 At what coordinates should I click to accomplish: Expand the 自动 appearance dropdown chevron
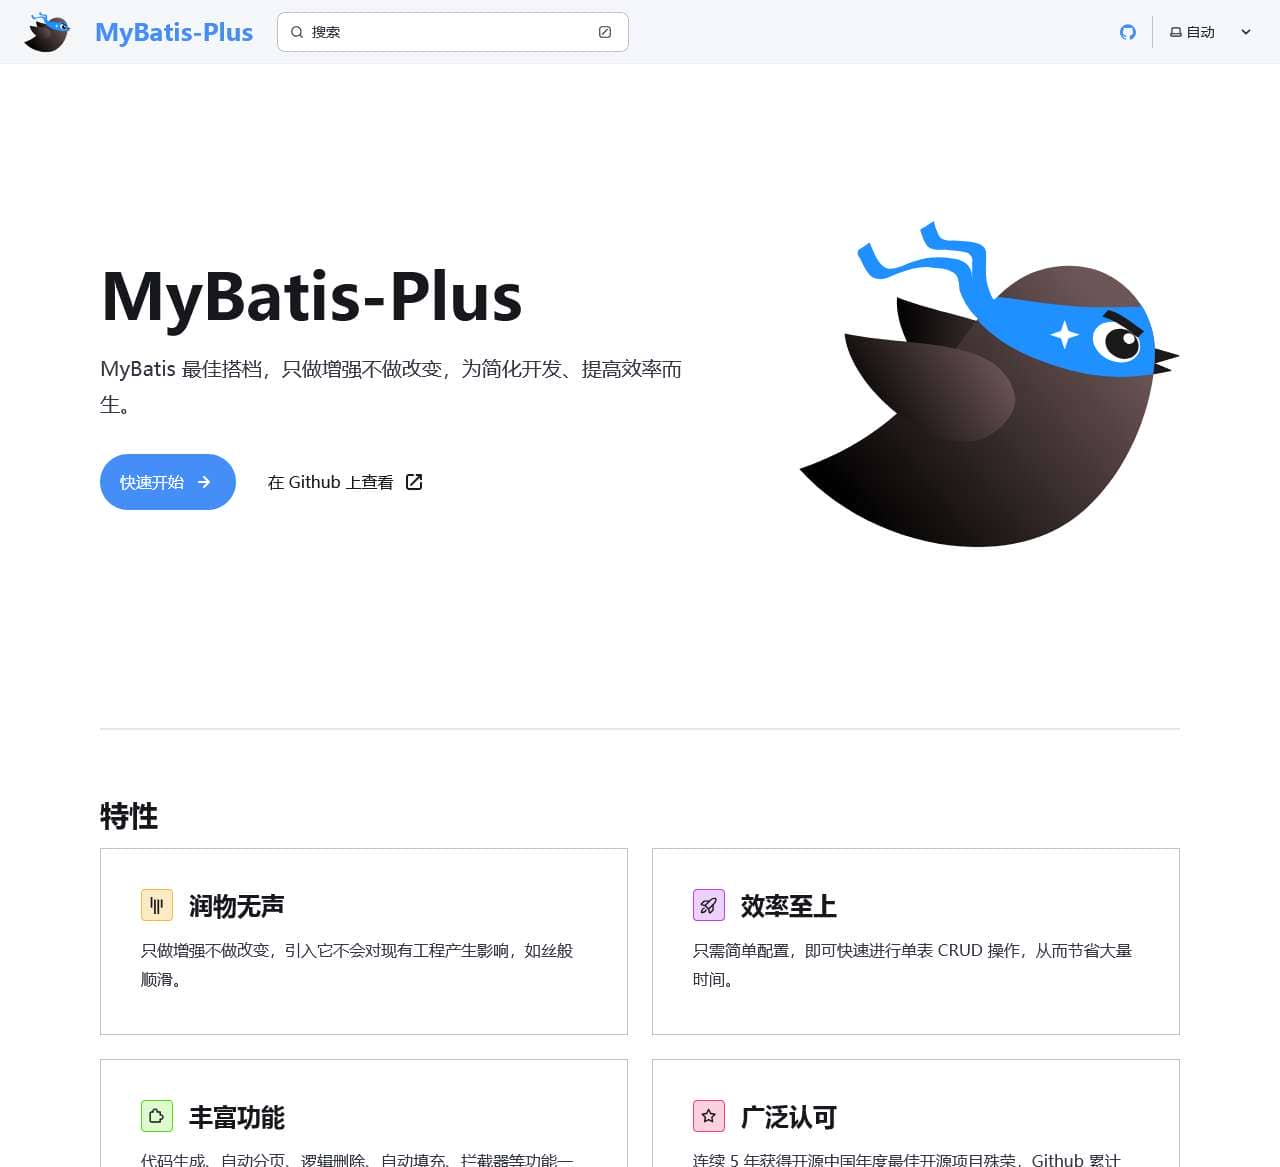pos(1244,31)
